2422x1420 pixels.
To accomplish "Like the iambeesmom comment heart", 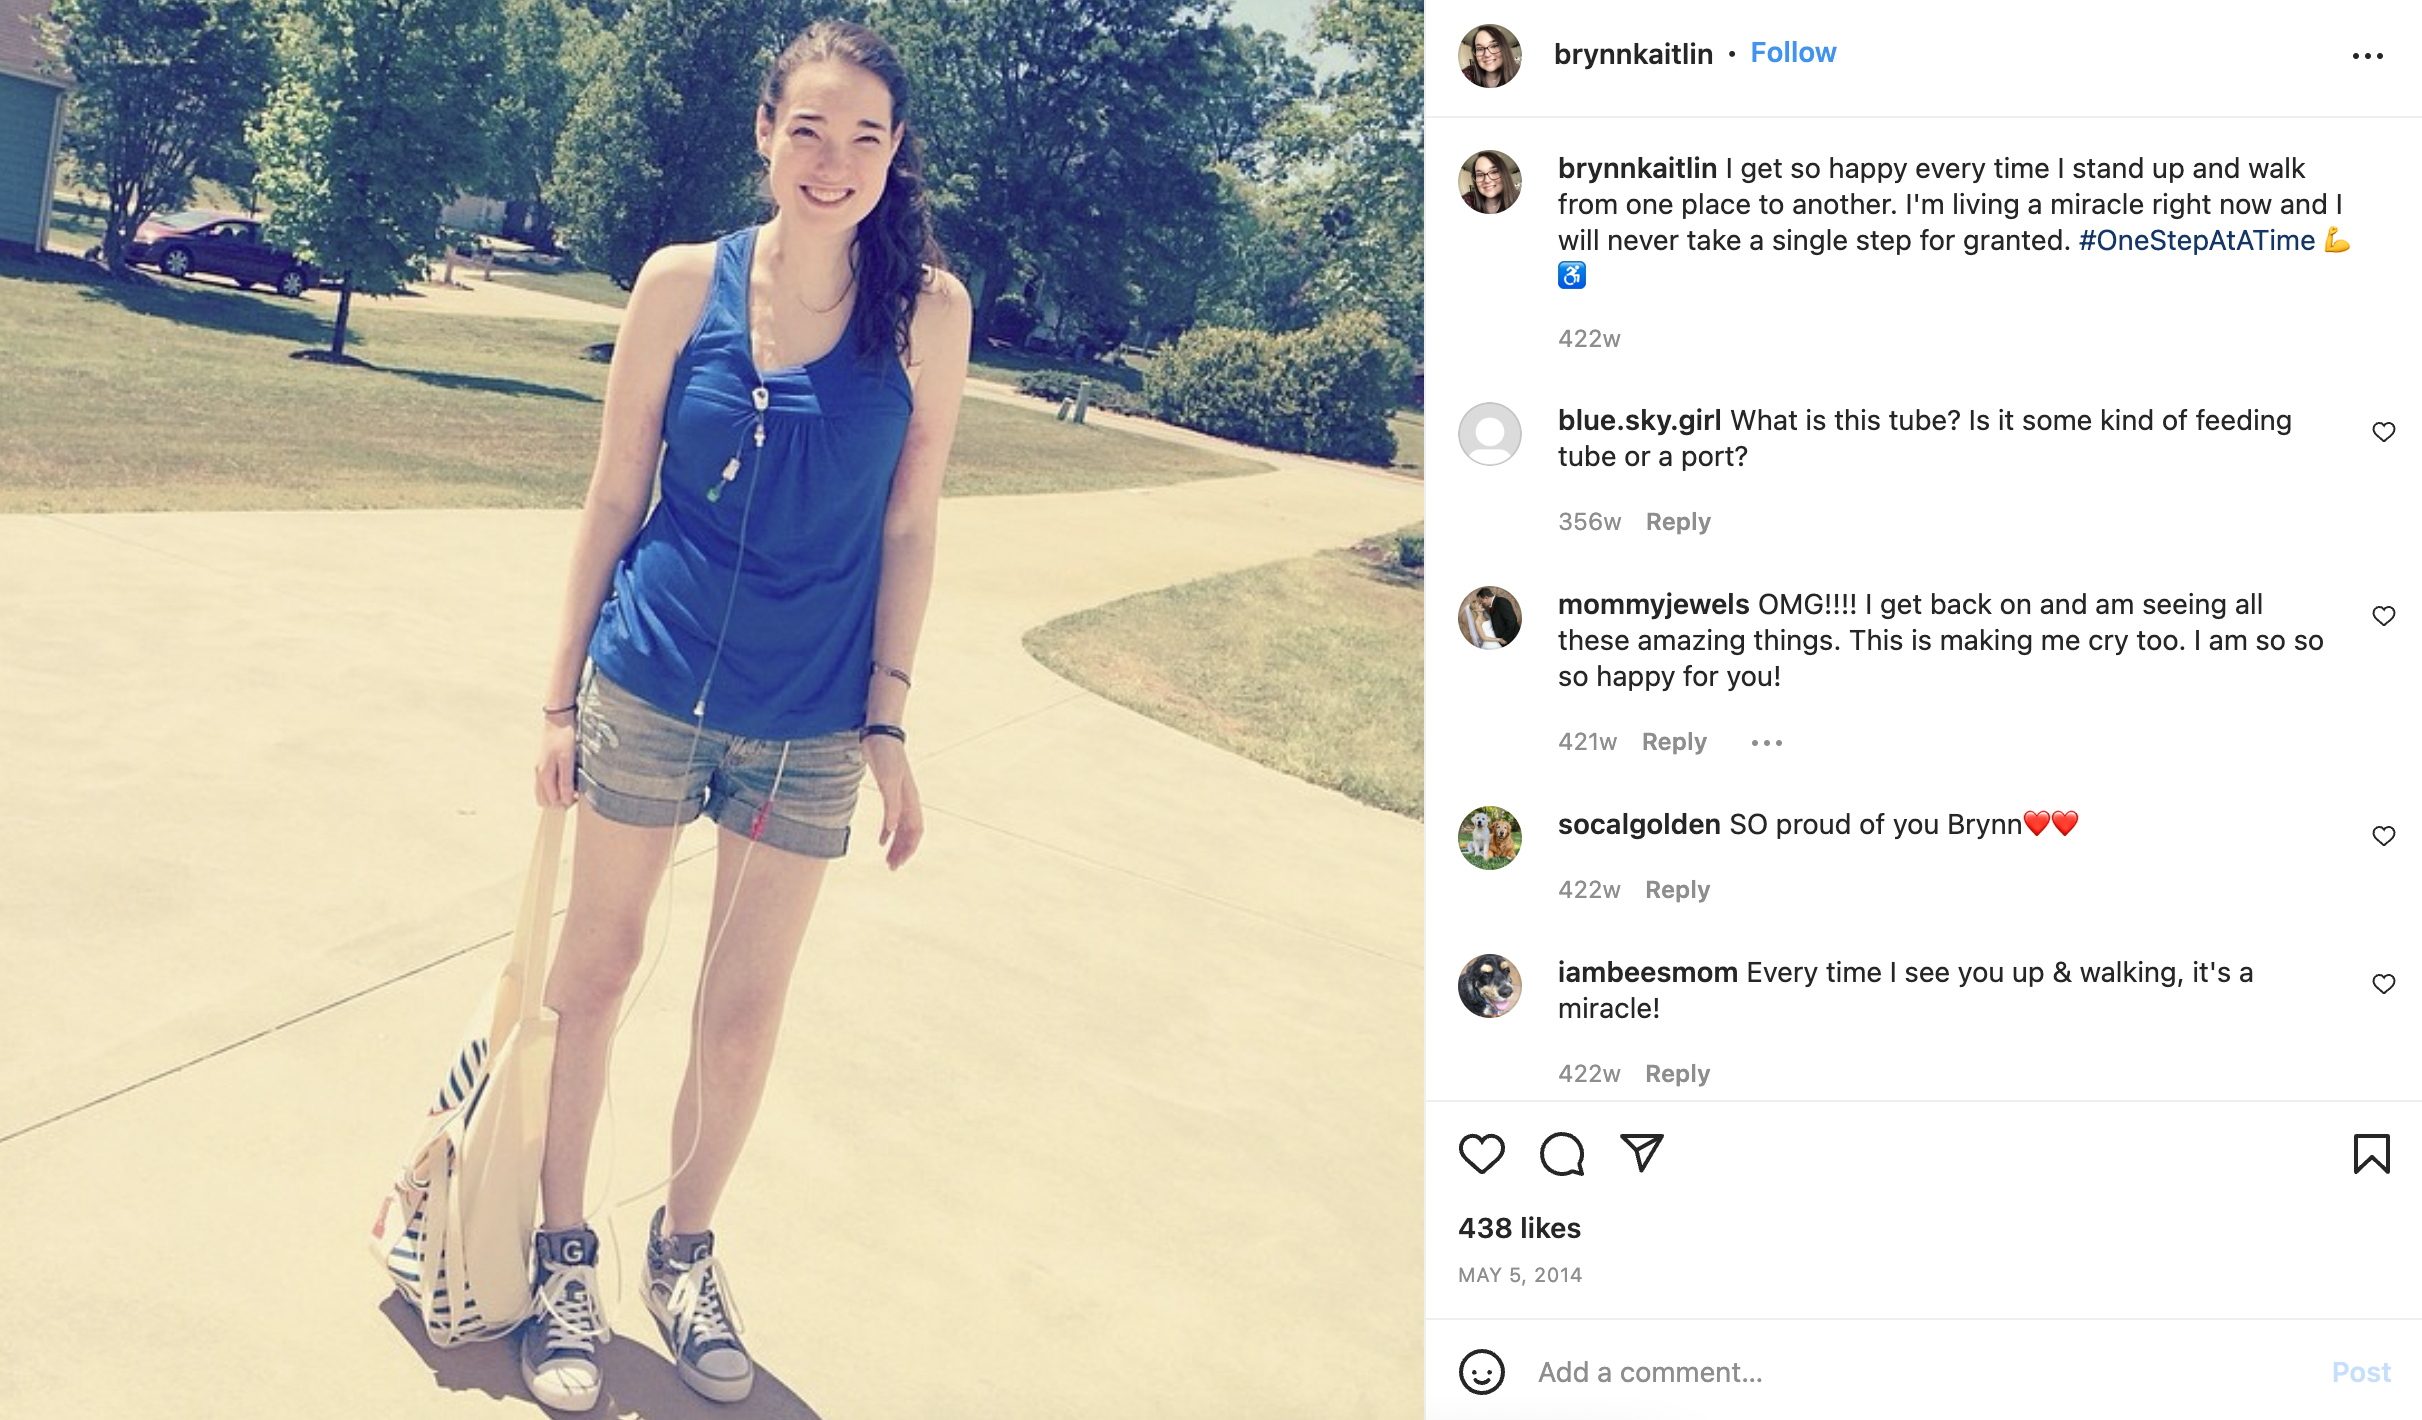I will click(2383, 984).
